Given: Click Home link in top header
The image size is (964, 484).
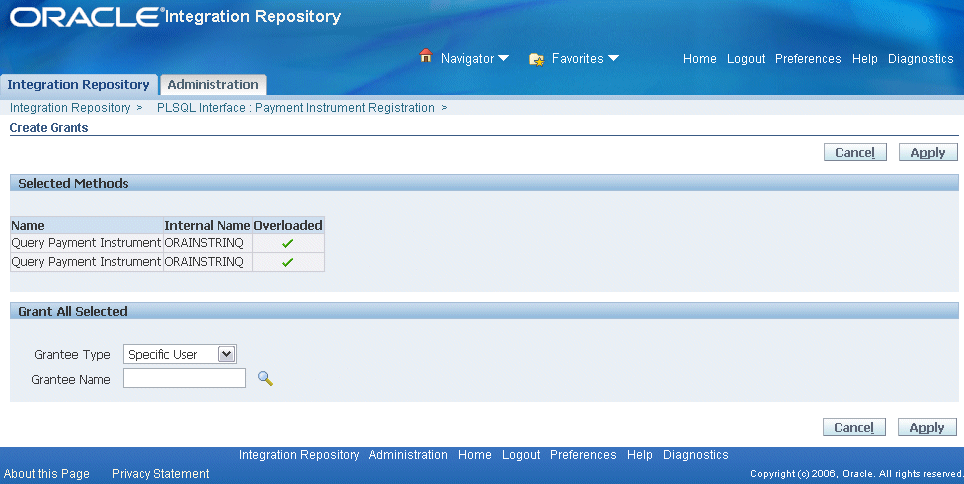Looking at the screenshot, I should (x=700, y=59).
